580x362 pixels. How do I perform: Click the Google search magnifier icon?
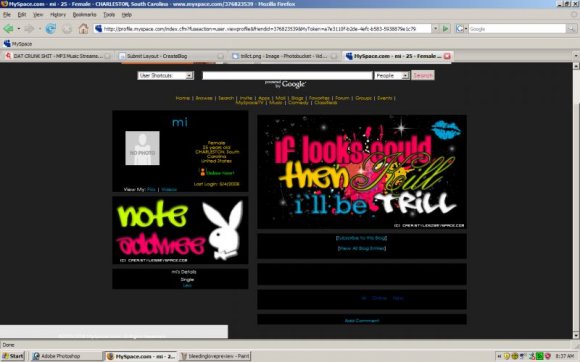point(571,28)
